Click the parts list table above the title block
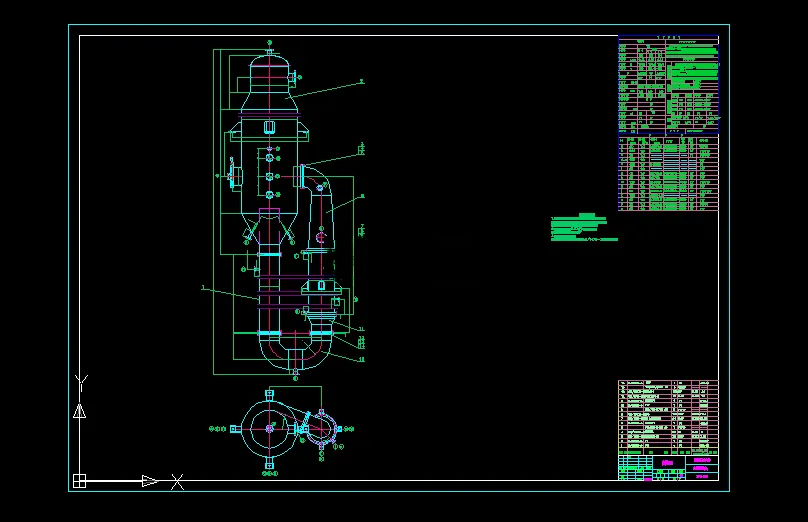This screenshot has height=522, width=808. tap(668, 417)
